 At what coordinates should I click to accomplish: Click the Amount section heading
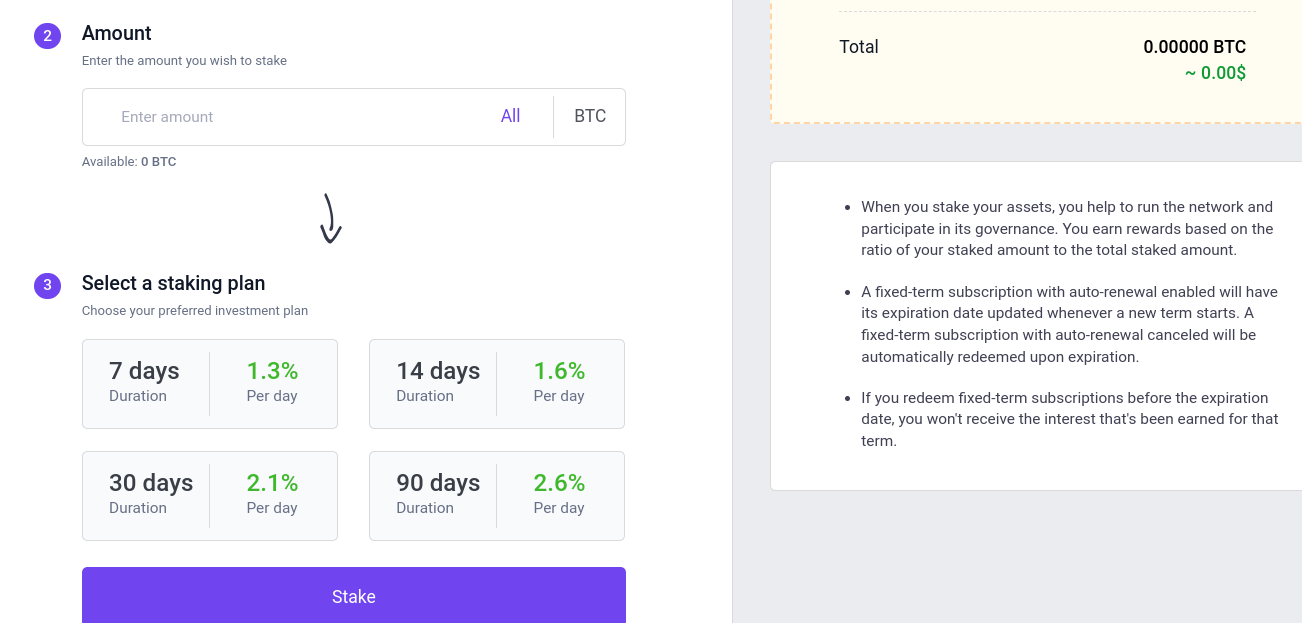click(117, 33)
